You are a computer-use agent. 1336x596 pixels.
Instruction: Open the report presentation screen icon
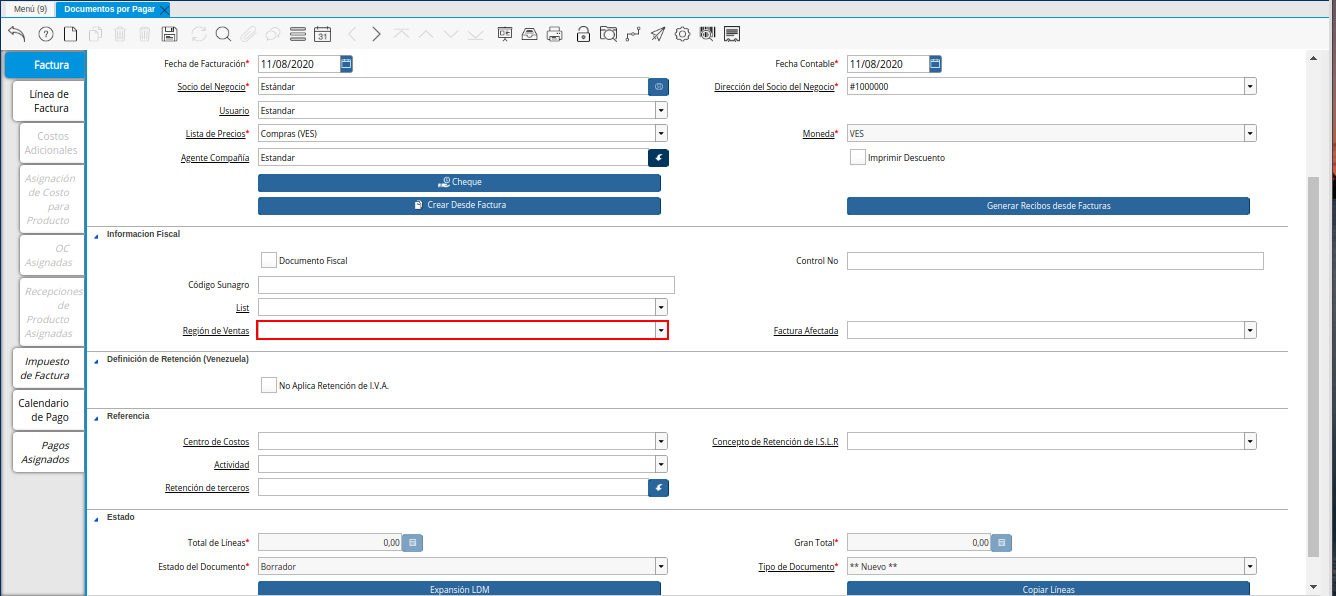[x=504, y=34]
